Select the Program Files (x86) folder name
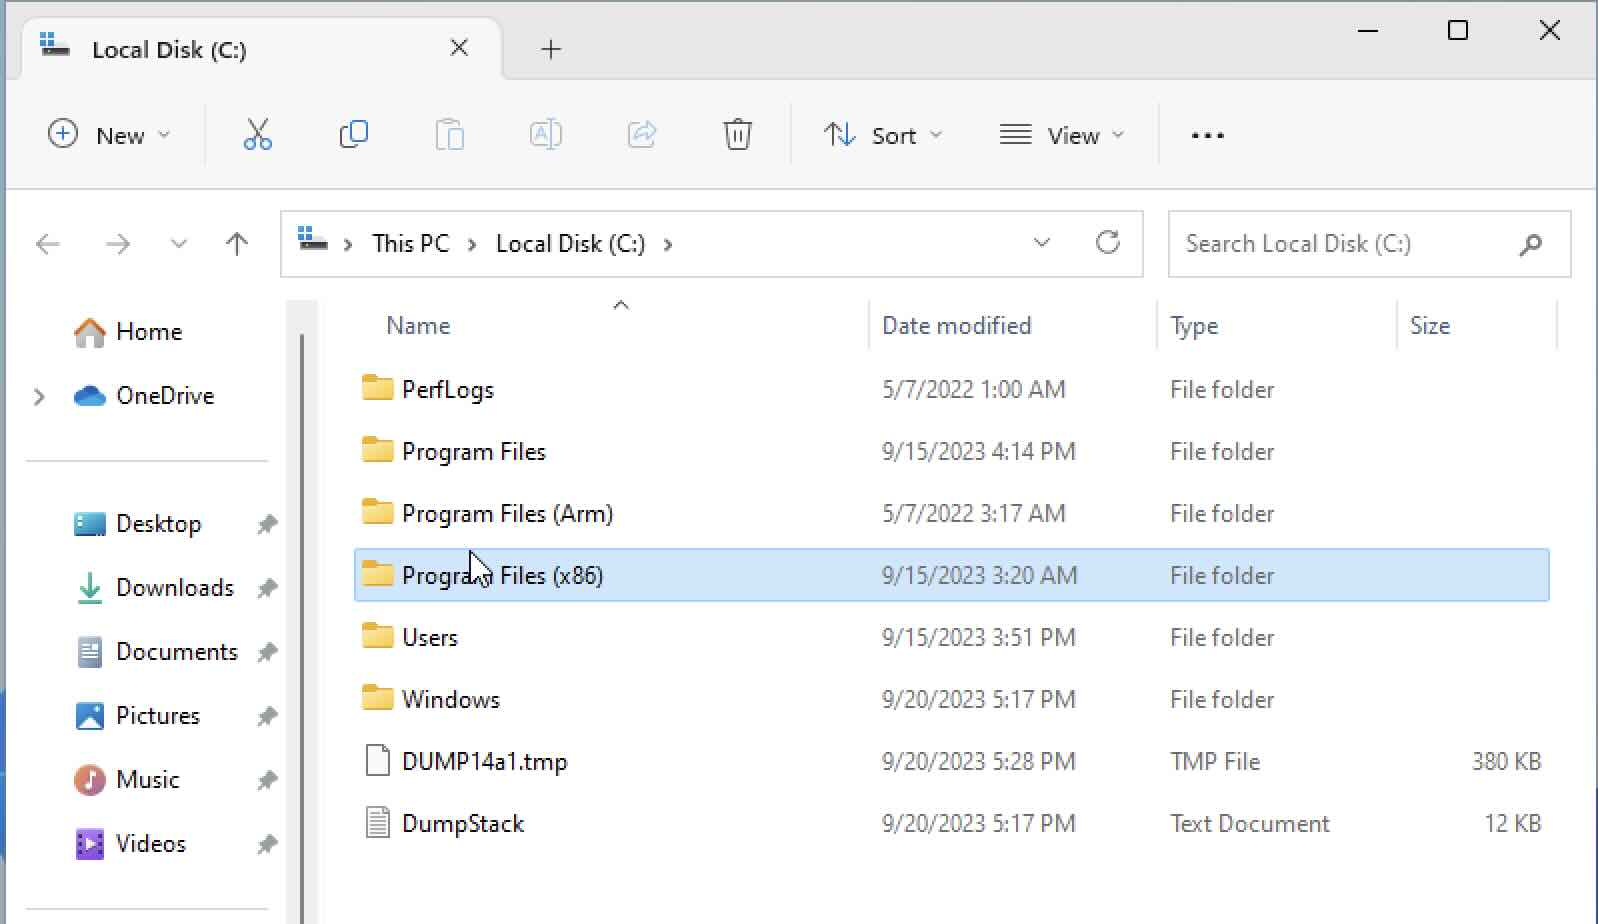Screen dimensions: 1598x924 (x=502, y=575)
